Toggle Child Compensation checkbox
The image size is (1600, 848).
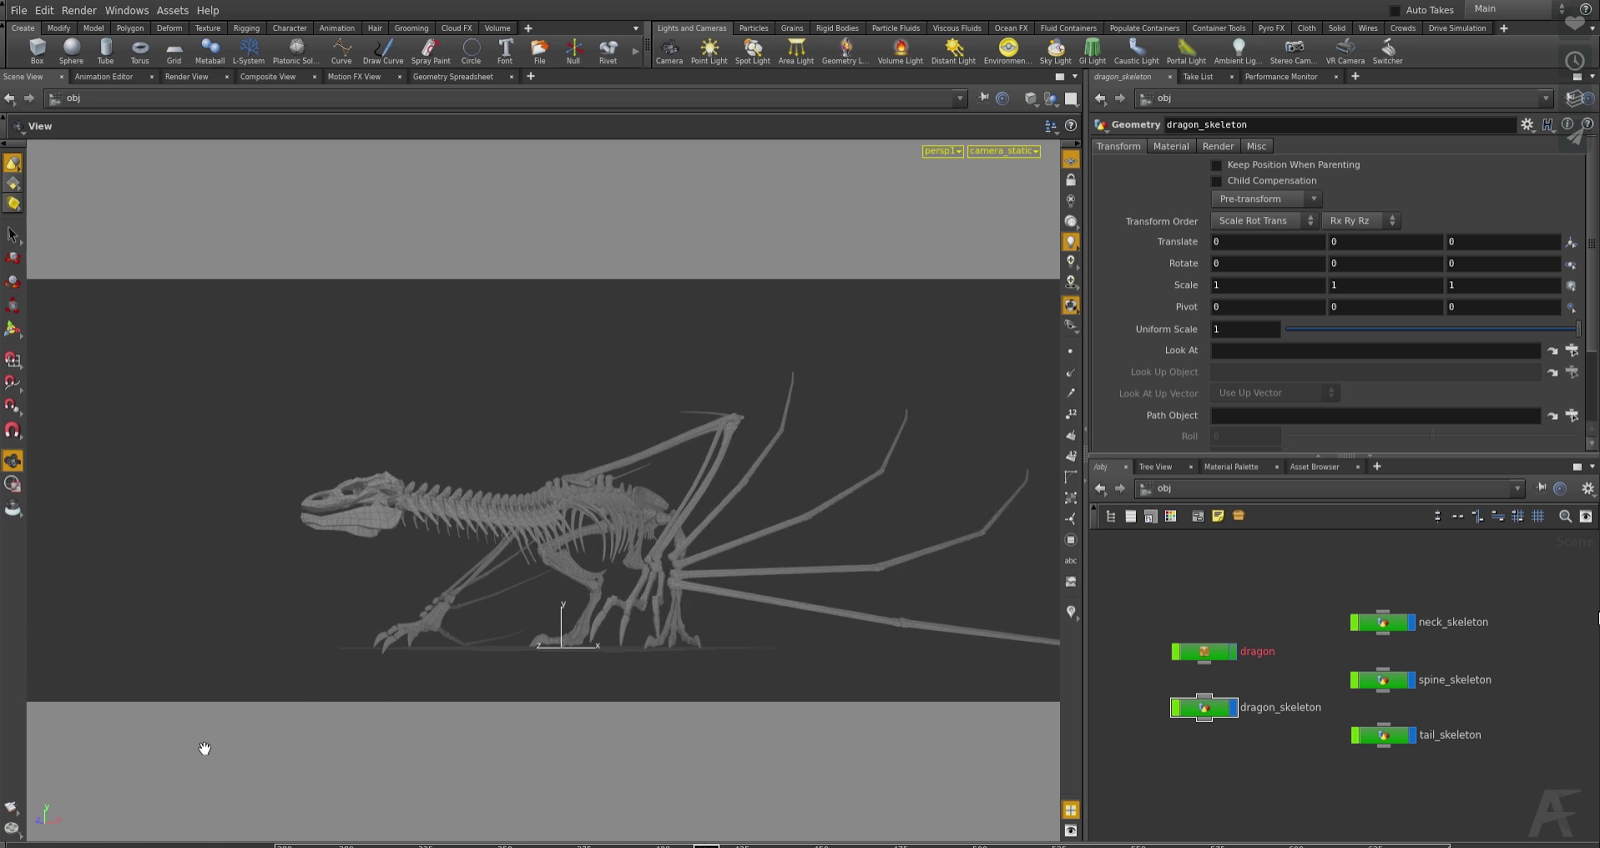pyautogui.click(x=1216, y=181)
